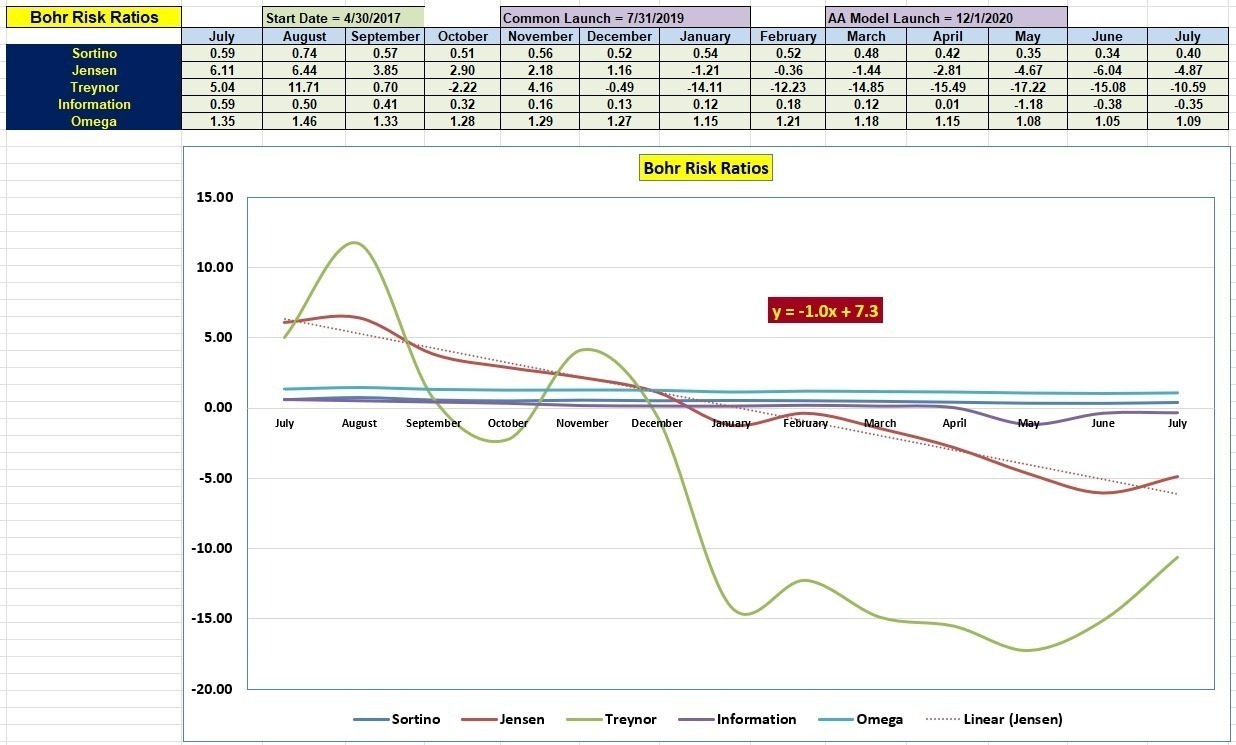The height and width of the screenshot is (745, 1236).
Task: Click the September column header in table
Action: 385,36
